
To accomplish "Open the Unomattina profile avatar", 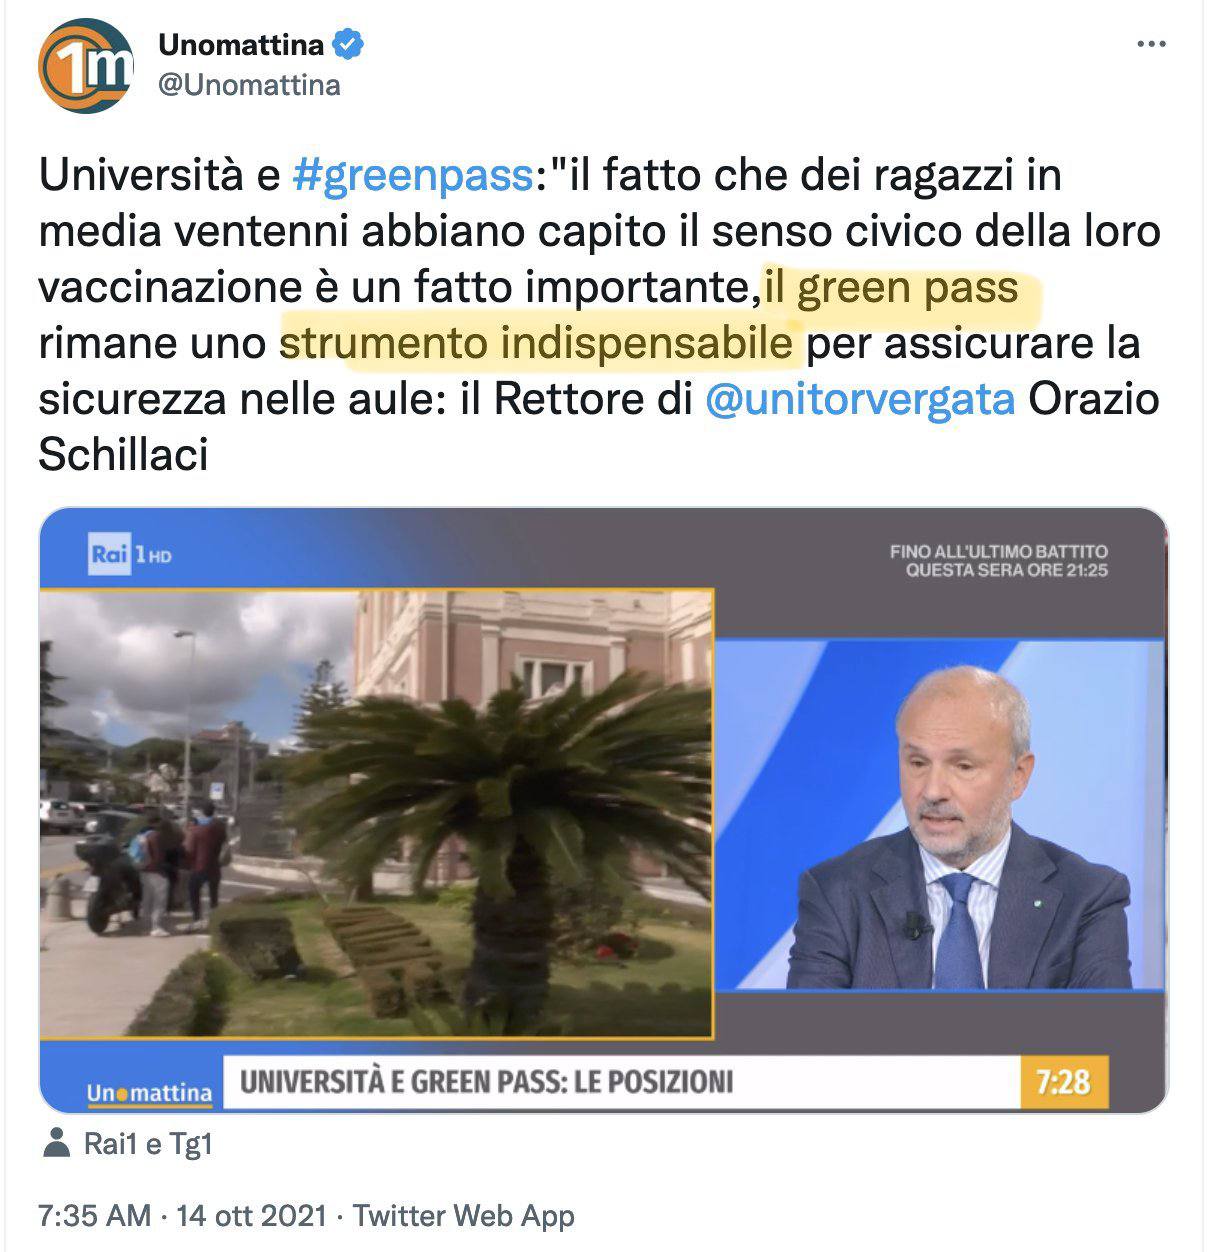I will point(85,66).
